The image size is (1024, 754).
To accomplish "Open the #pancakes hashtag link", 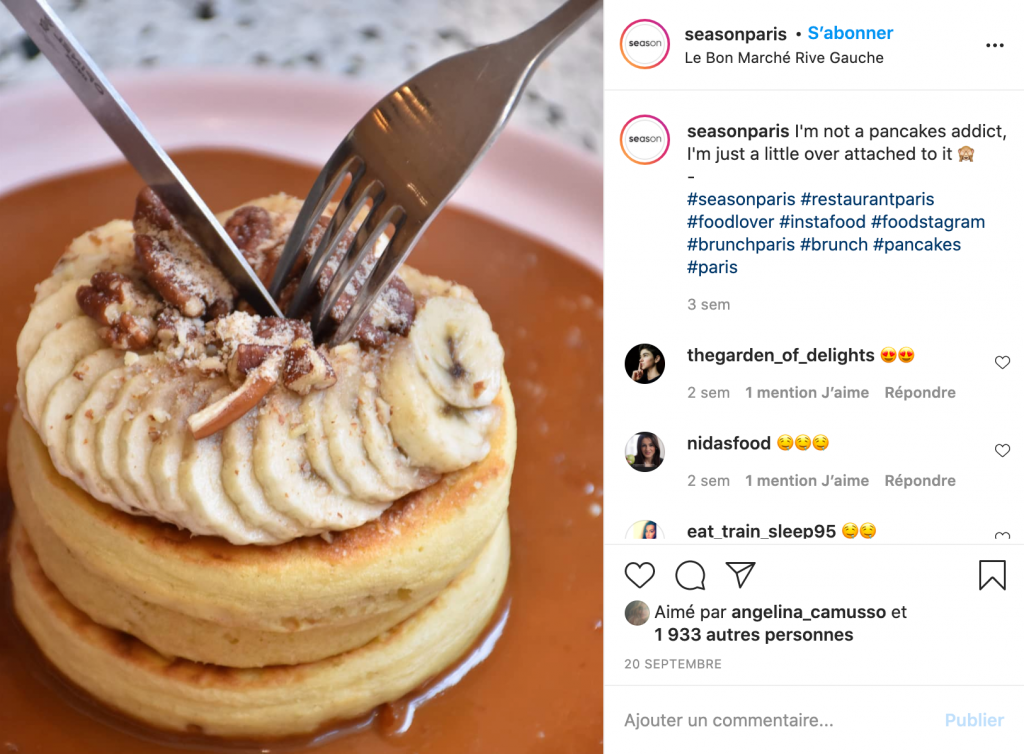I will tap(916, 244).
